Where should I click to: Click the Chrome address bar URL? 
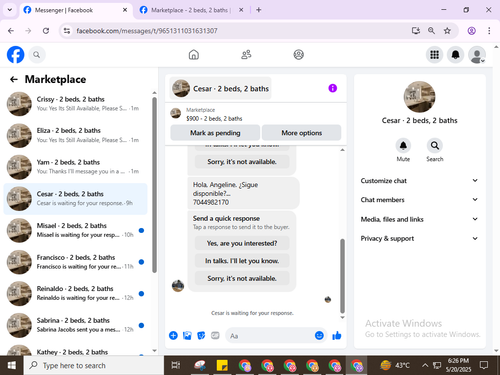pyautogui.click(x=147, y=31)
